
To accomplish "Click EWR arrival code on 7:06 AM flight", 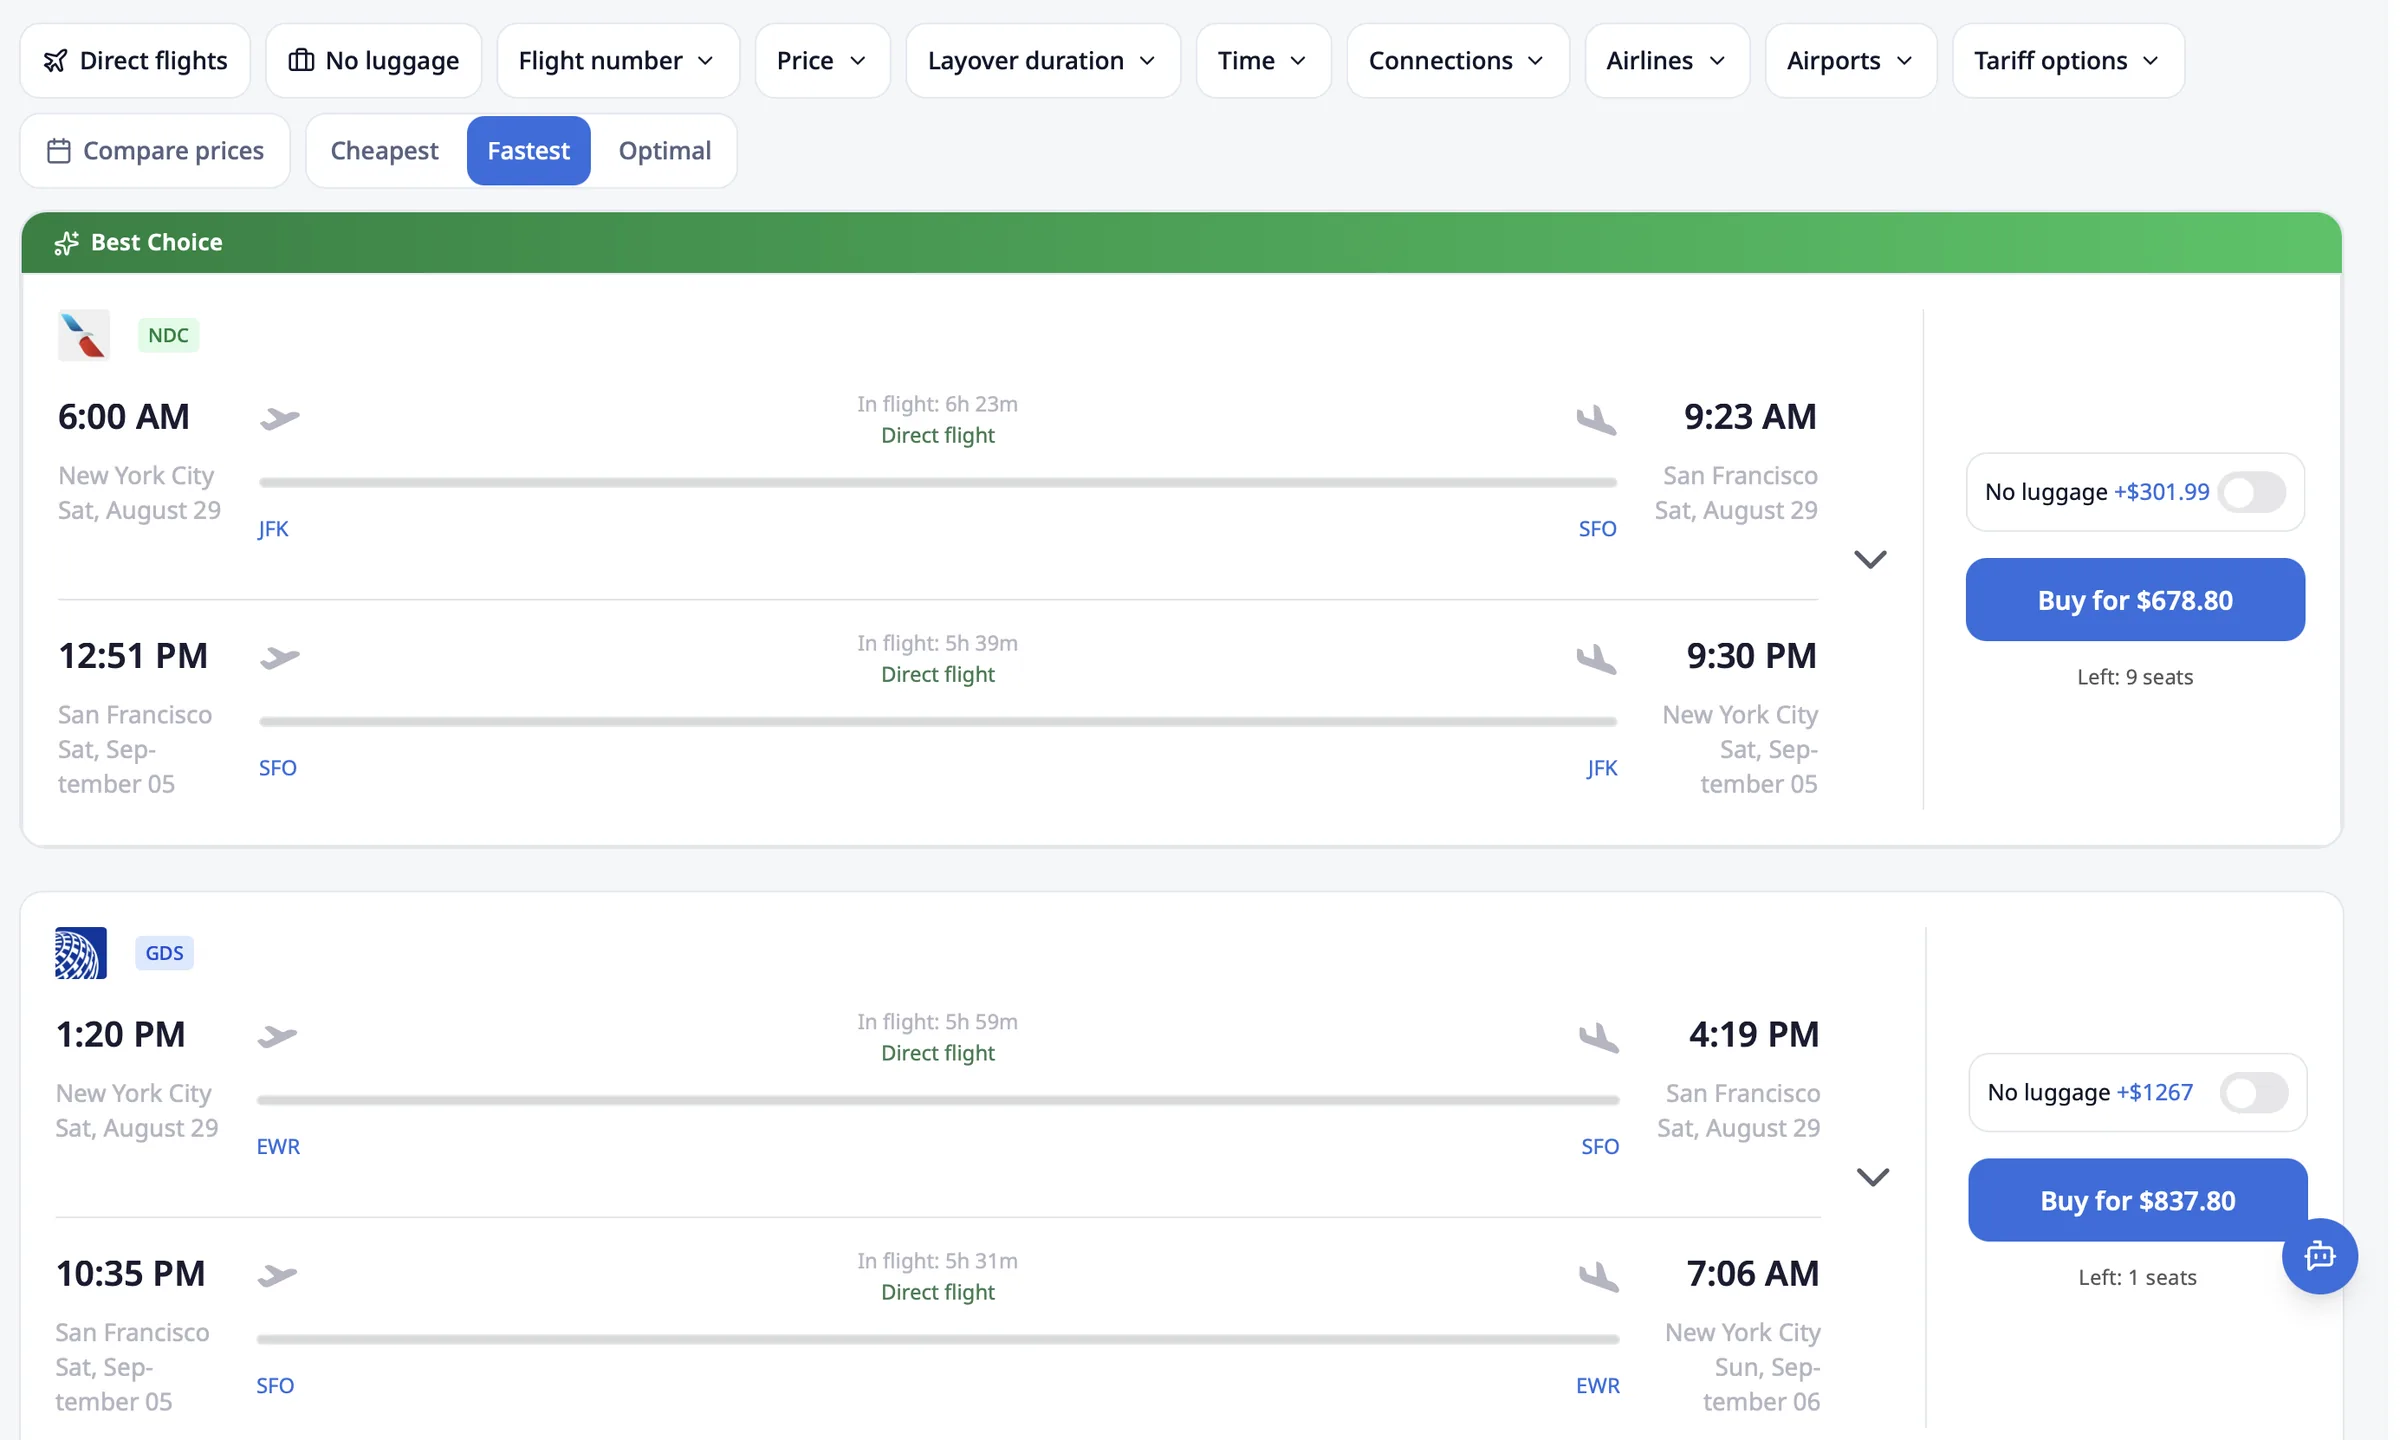I will pyautogui.click(x=1598, y=1386).
